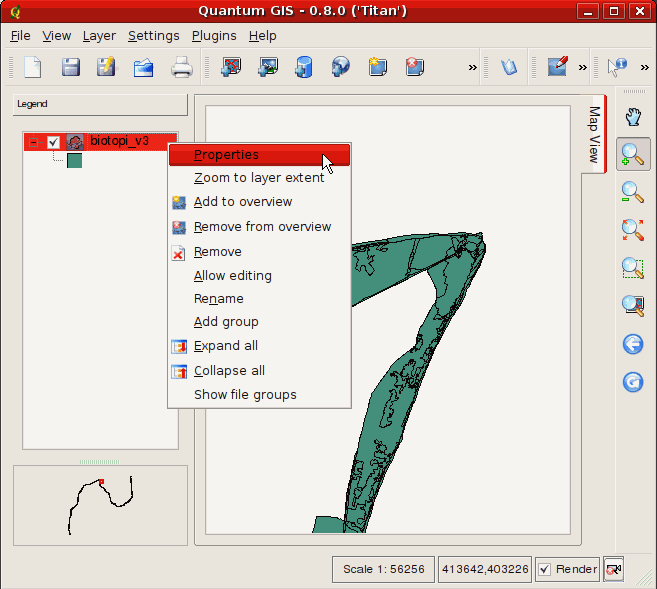Click the legend/overview splitter handle
The height and width of the screenshot is (589, 657).
tap(100, 462)
